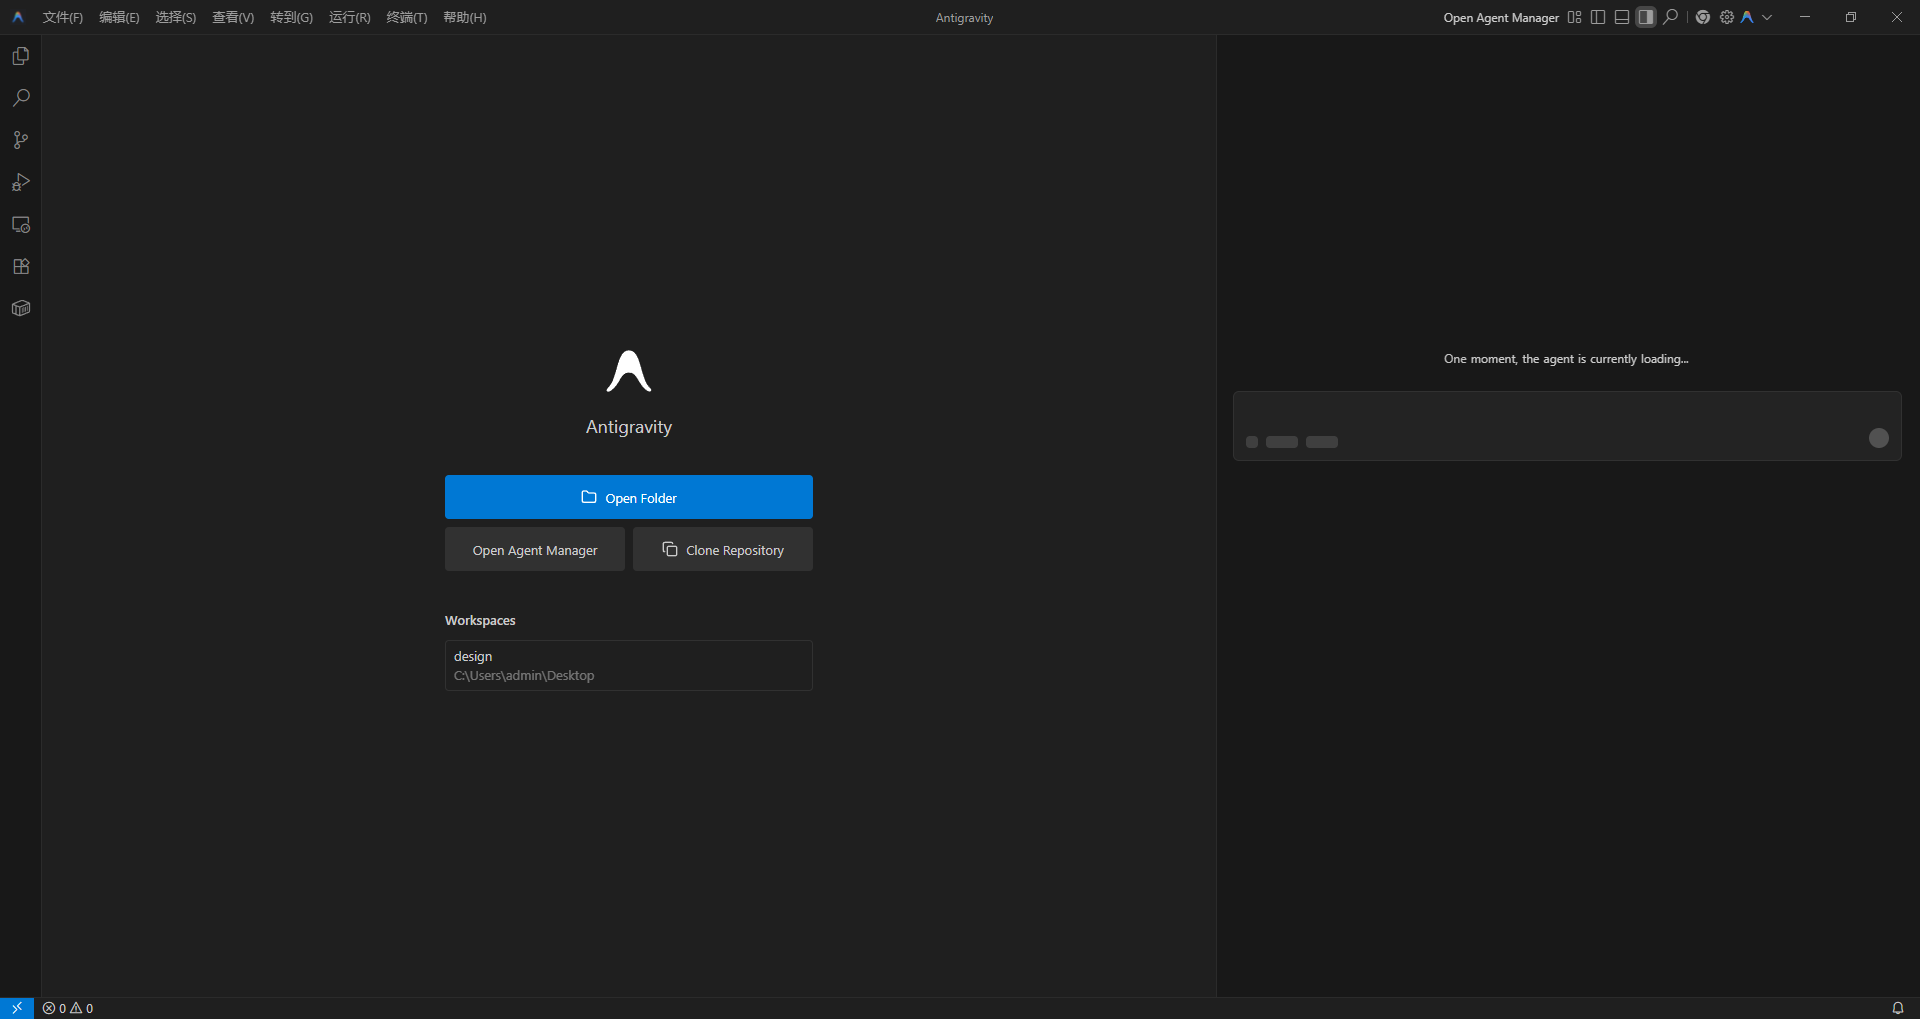Open the 终端(T) menu

tap(407, 18)
